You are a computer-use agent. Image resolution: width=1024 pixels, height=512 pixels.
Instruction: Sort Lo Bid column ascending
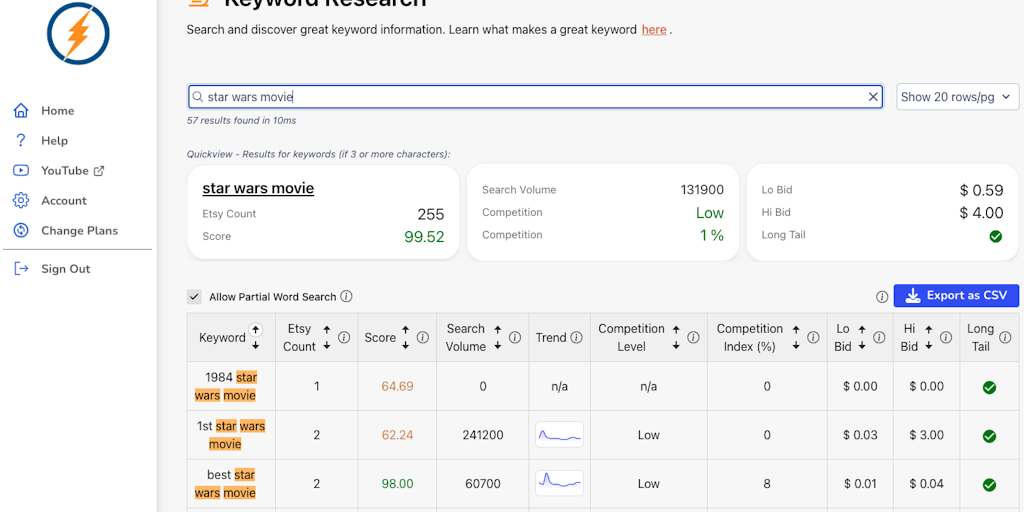point(862,330)
